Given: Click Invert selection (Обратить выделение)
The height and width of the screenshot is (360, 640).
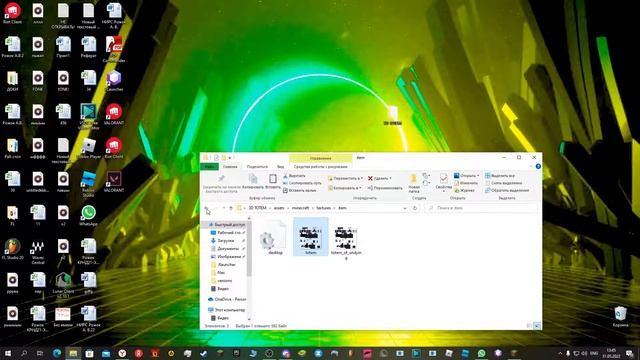Looking at the screenshot, I should [x=507, y=190].
